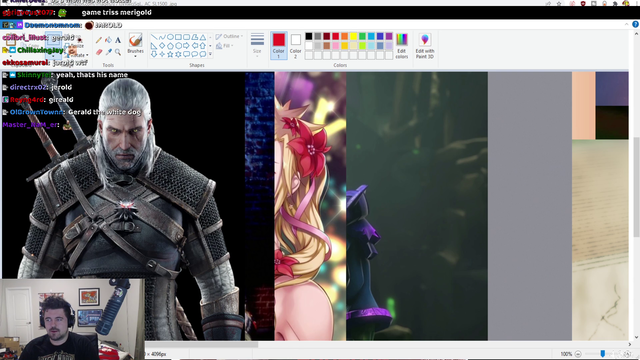Choose the Rectangle shape
The height and width of the screenshot is (360, 640).
point(178,37)
